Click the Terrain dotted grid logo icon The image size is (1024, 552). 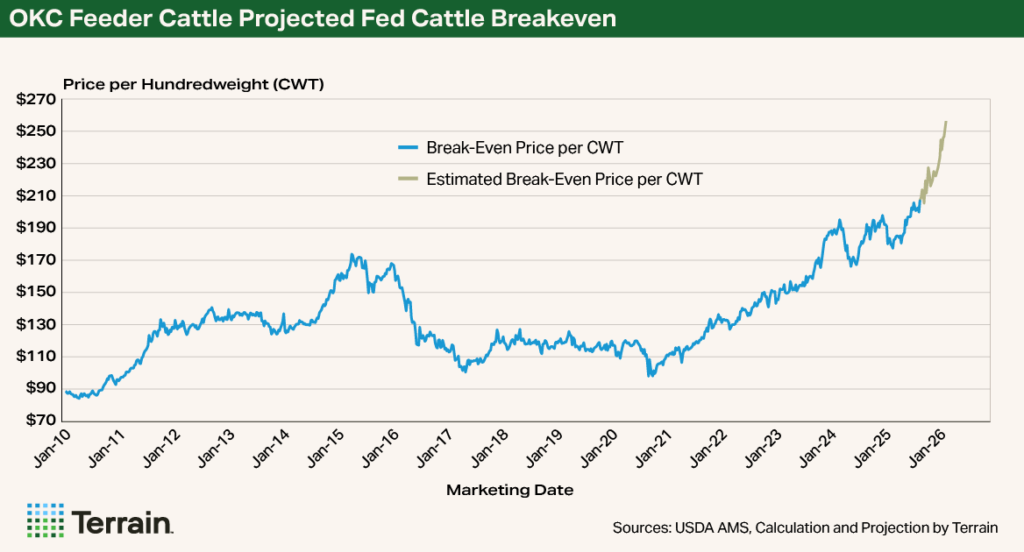(45, 520)
